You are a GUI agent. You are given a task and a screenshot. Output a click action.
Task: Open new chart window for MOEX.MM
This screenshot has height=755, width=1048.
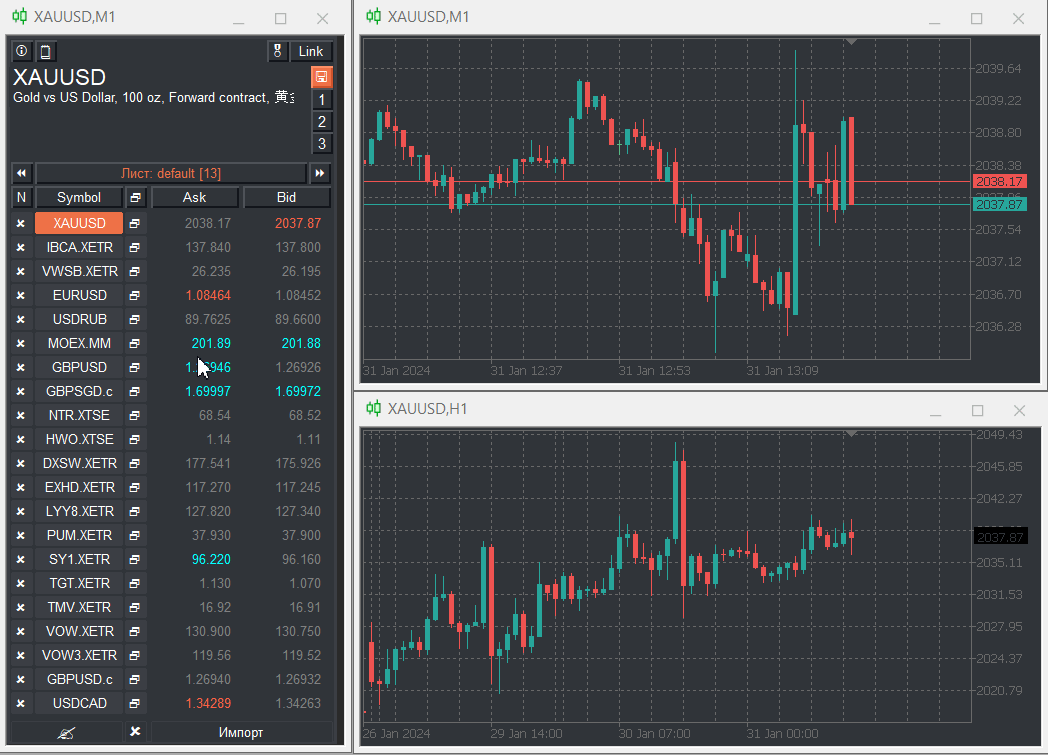tap(136, 343)
